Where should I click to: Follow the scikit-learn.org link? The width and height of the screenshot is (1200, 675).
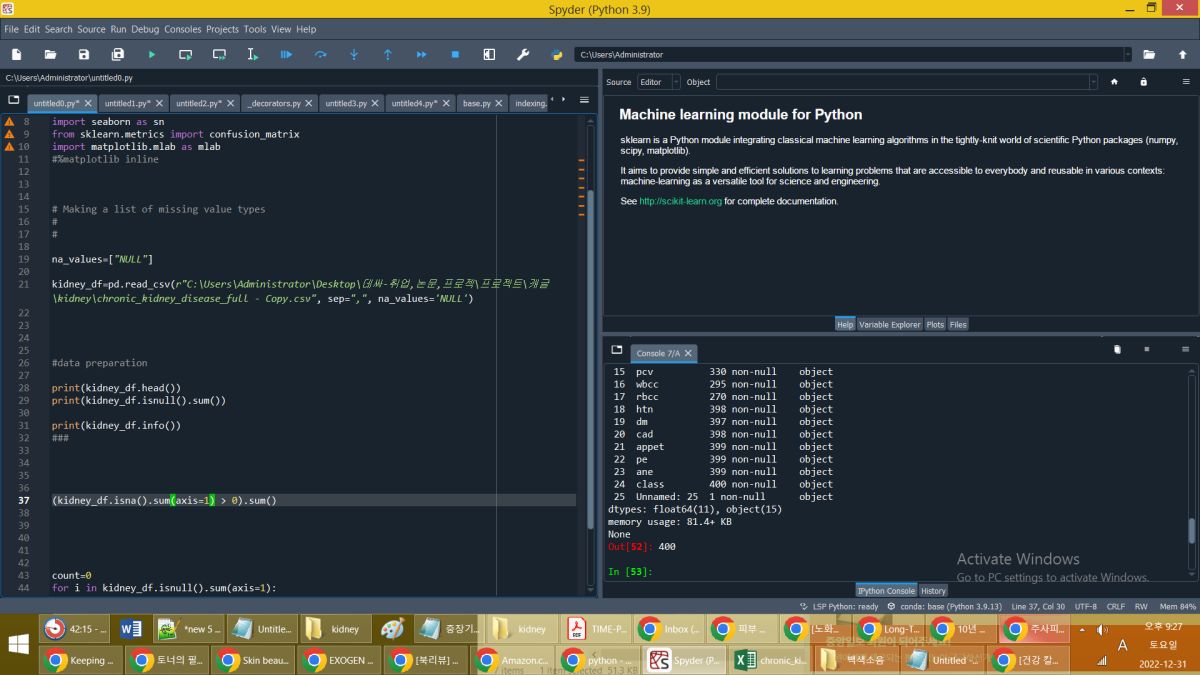point(680,201)
